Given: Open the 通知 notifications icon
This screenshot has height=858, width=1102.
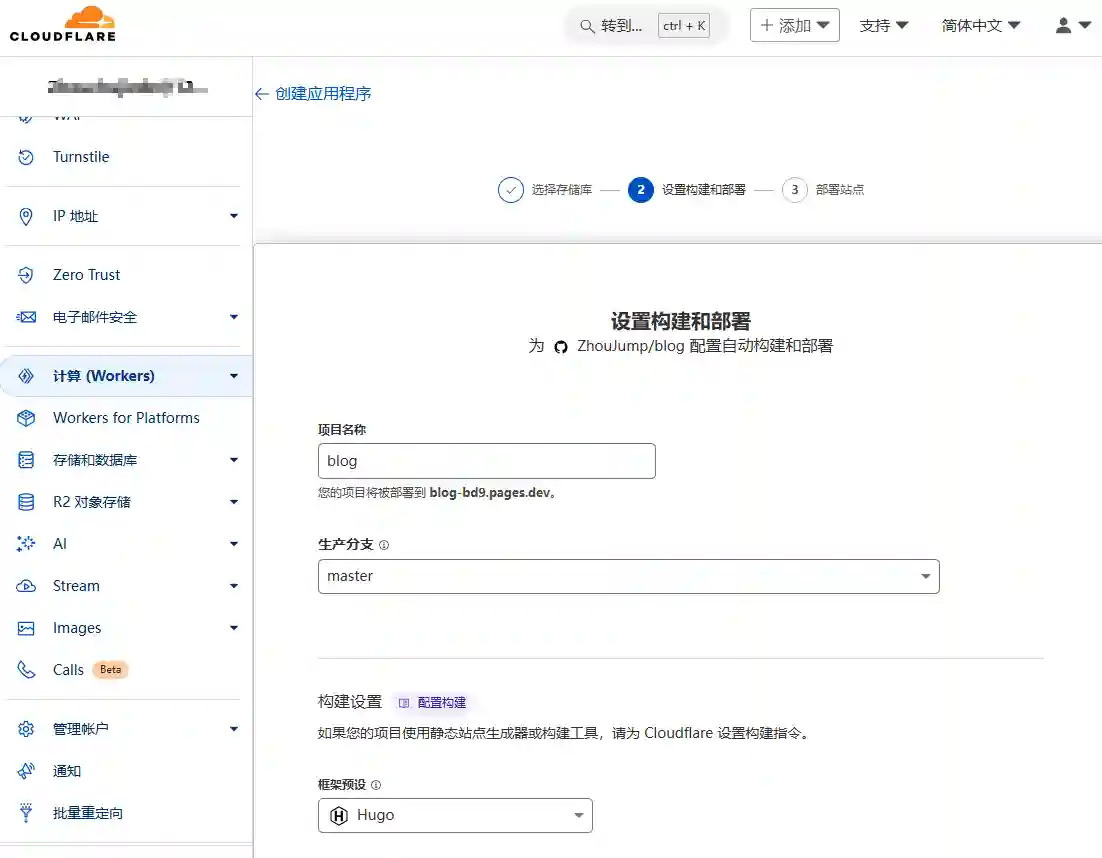Looking at the screenshot, I should pos(25,770).
